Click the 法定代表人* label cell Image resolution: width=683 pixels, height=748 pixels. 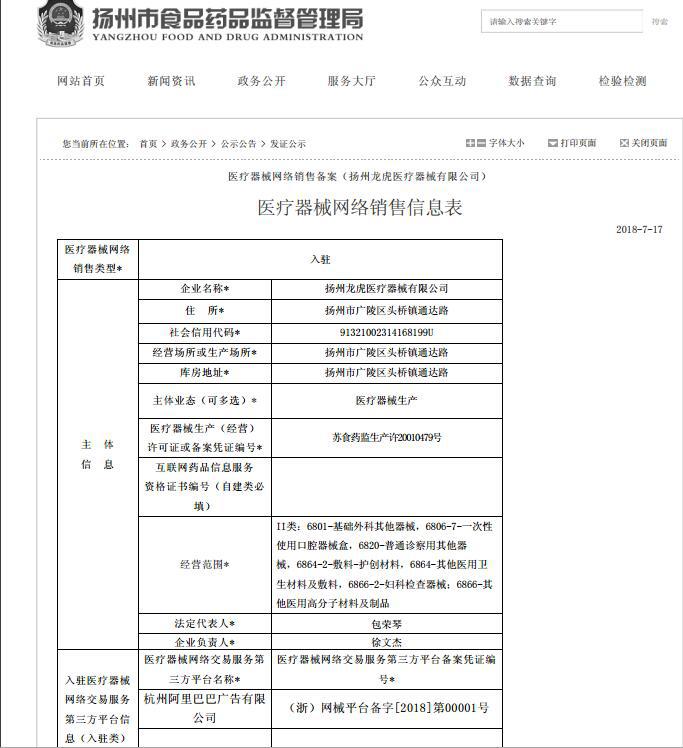[205, 624]
